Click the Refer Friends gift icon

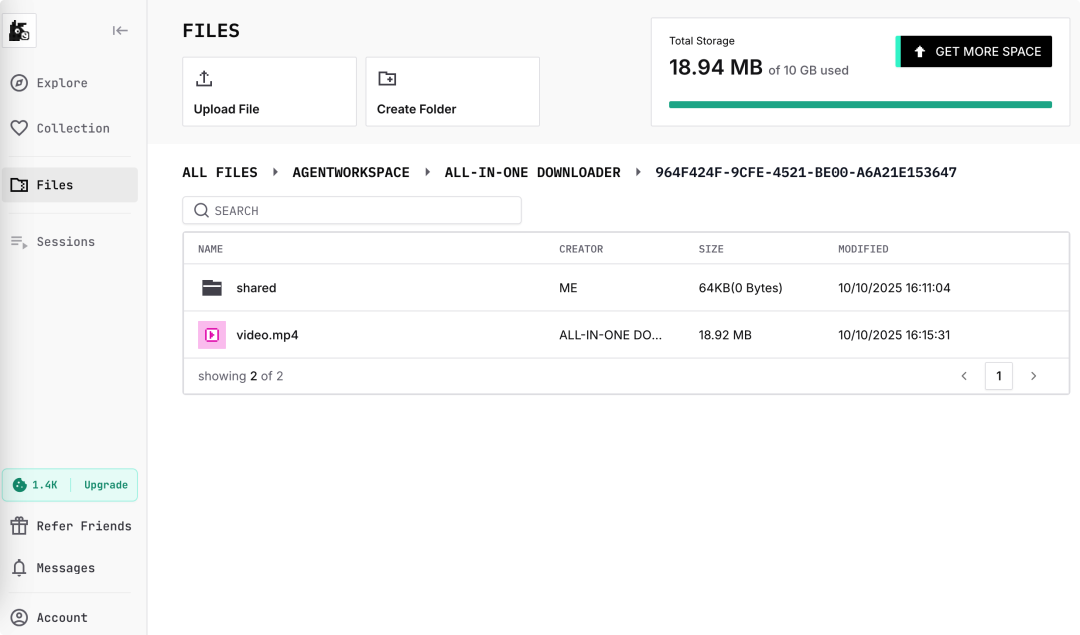[19, 526]
